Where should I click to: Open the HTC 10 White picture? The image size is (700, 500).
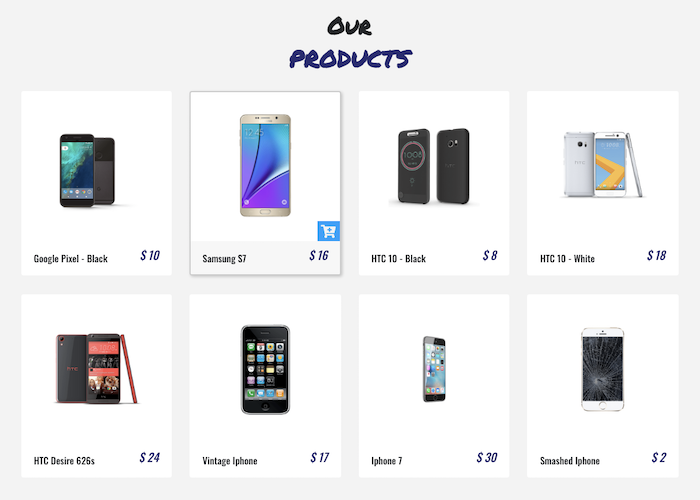[603, 164]
